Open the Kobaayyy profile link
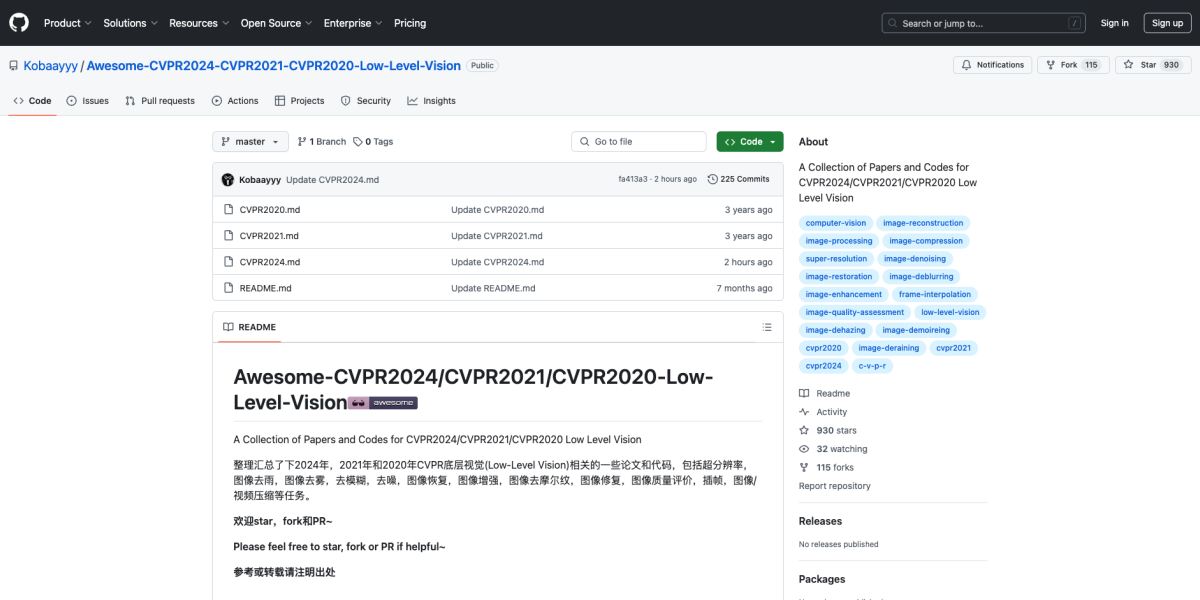1200x600 pixels. point(50,65)
